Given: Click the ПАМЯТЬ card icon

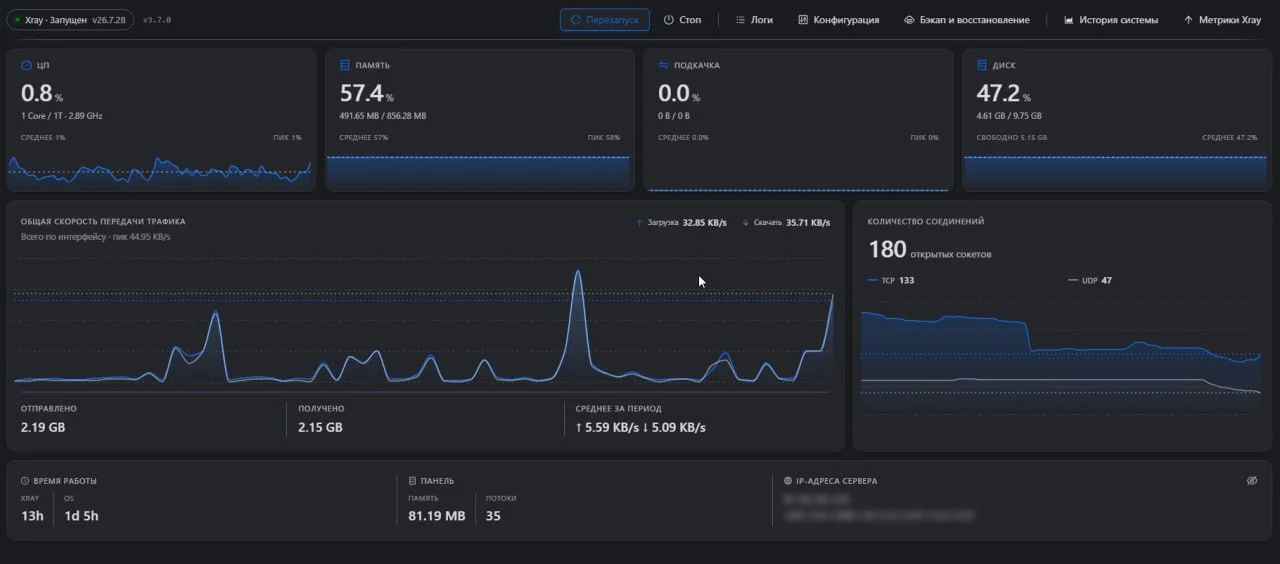Looking at the screenshot, I should click(345, 65).
